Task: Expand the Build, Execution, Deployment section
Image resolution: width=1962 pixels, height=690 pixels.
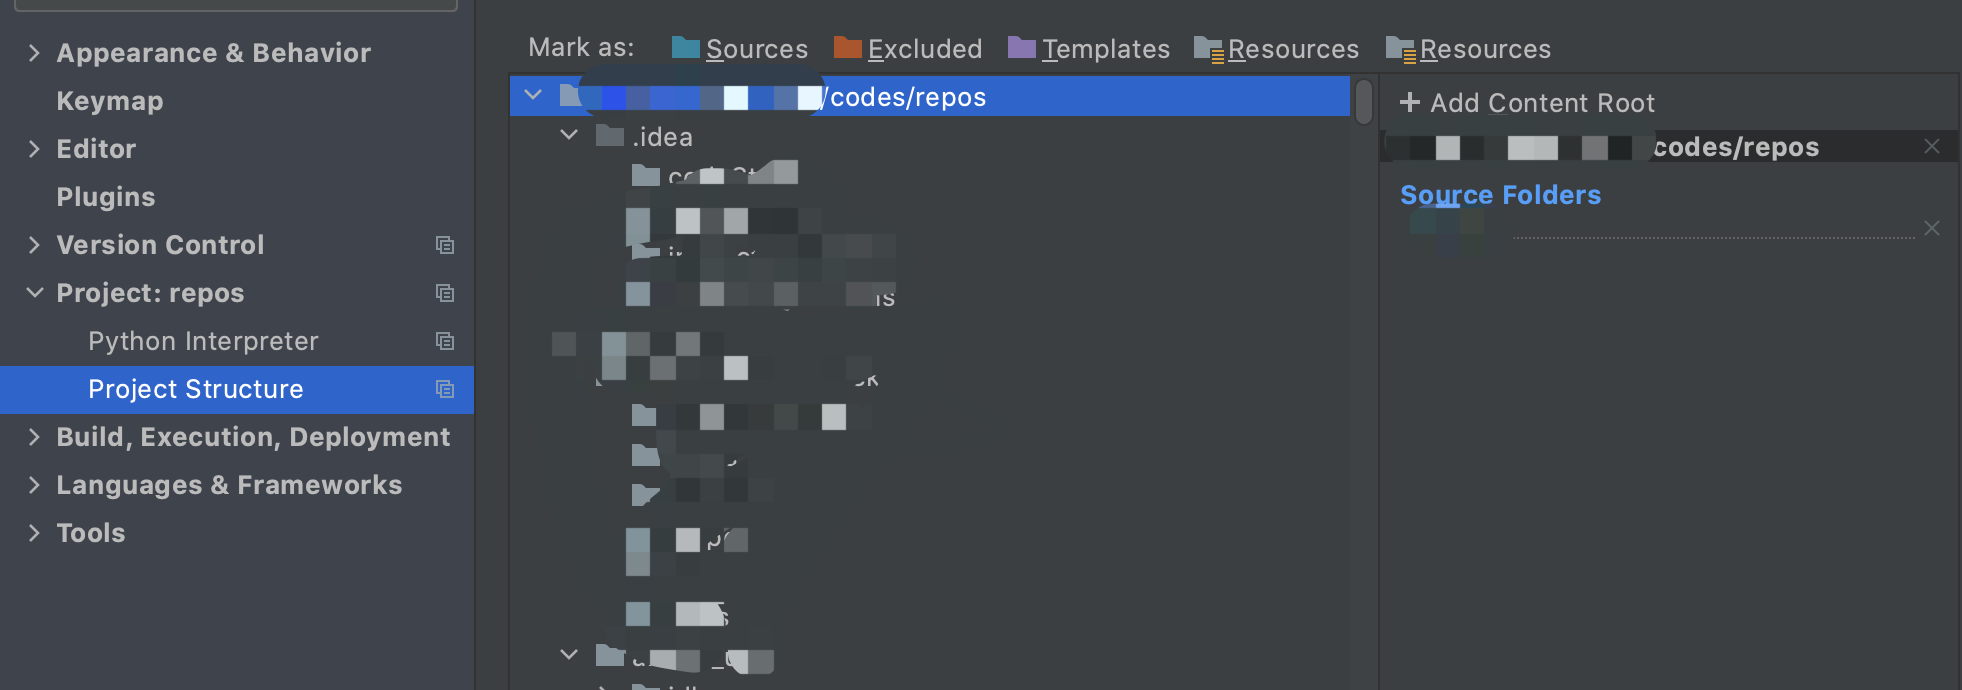Action: click(33, 437)
